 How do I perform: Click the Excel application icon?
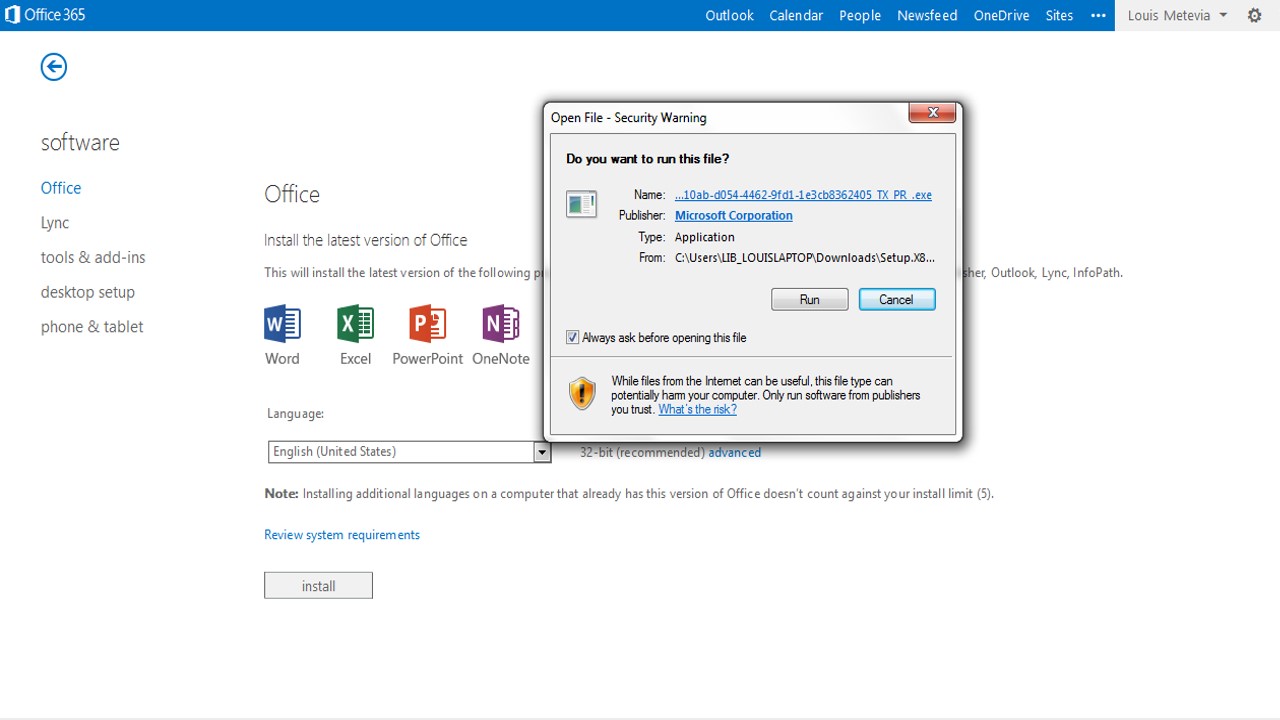[x=355, y=324]
